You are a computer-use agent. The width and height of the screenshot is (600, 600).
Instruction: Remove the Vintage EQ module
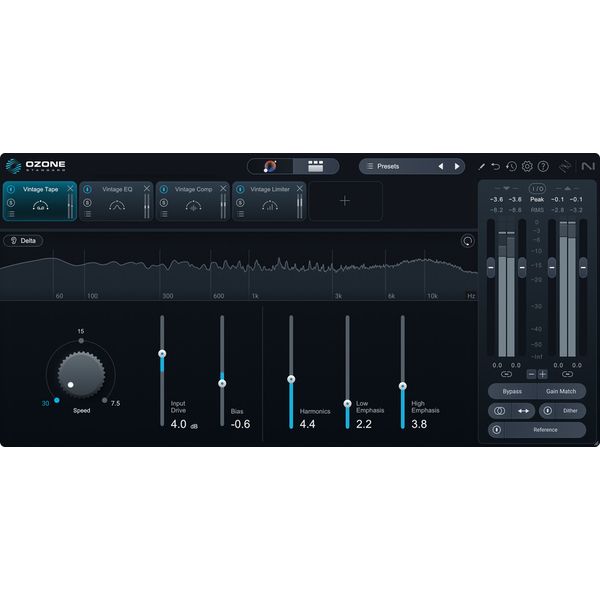tap(147, 188)
